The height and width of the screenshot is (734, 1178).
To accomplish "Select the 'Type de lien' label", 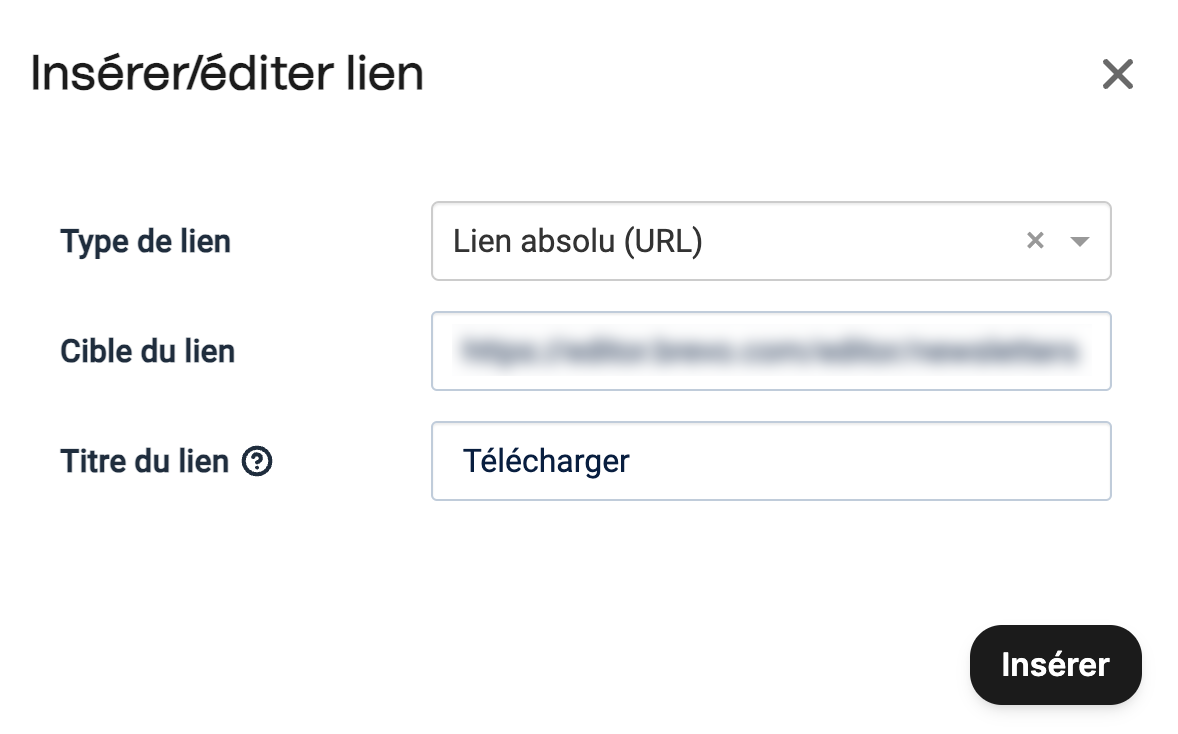I will 145,240.
